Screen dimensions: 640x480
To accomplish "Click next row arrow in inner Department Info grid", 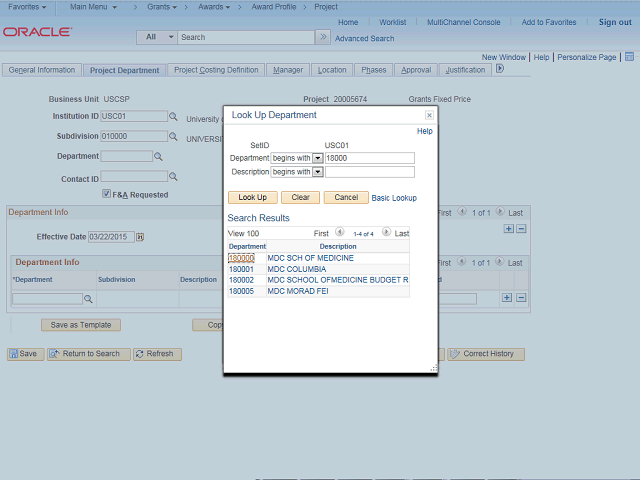I will pos(499,261).
